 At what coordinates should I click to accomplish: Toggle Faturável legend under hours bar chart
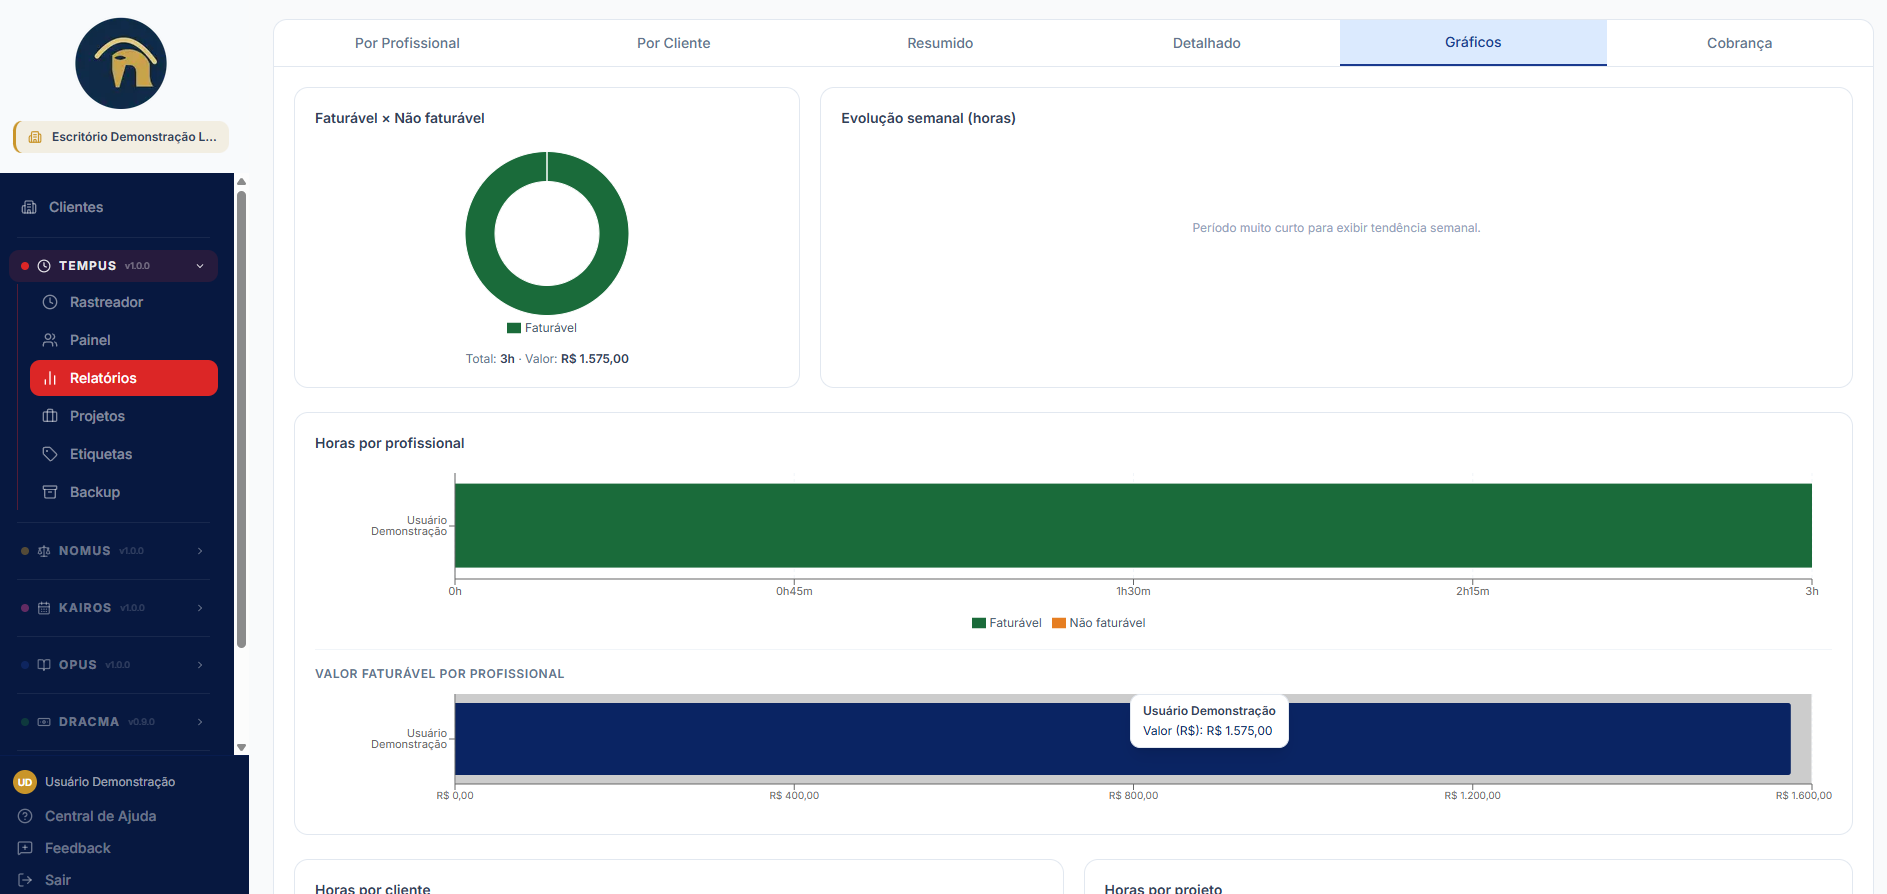pos(1006,623)
